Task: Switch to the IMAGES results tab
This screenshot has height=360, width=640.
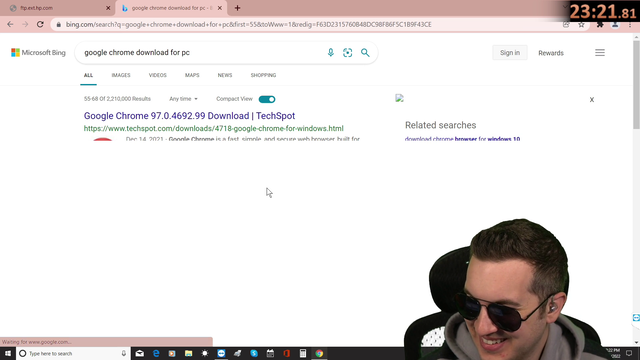Action: pos(121,76)
